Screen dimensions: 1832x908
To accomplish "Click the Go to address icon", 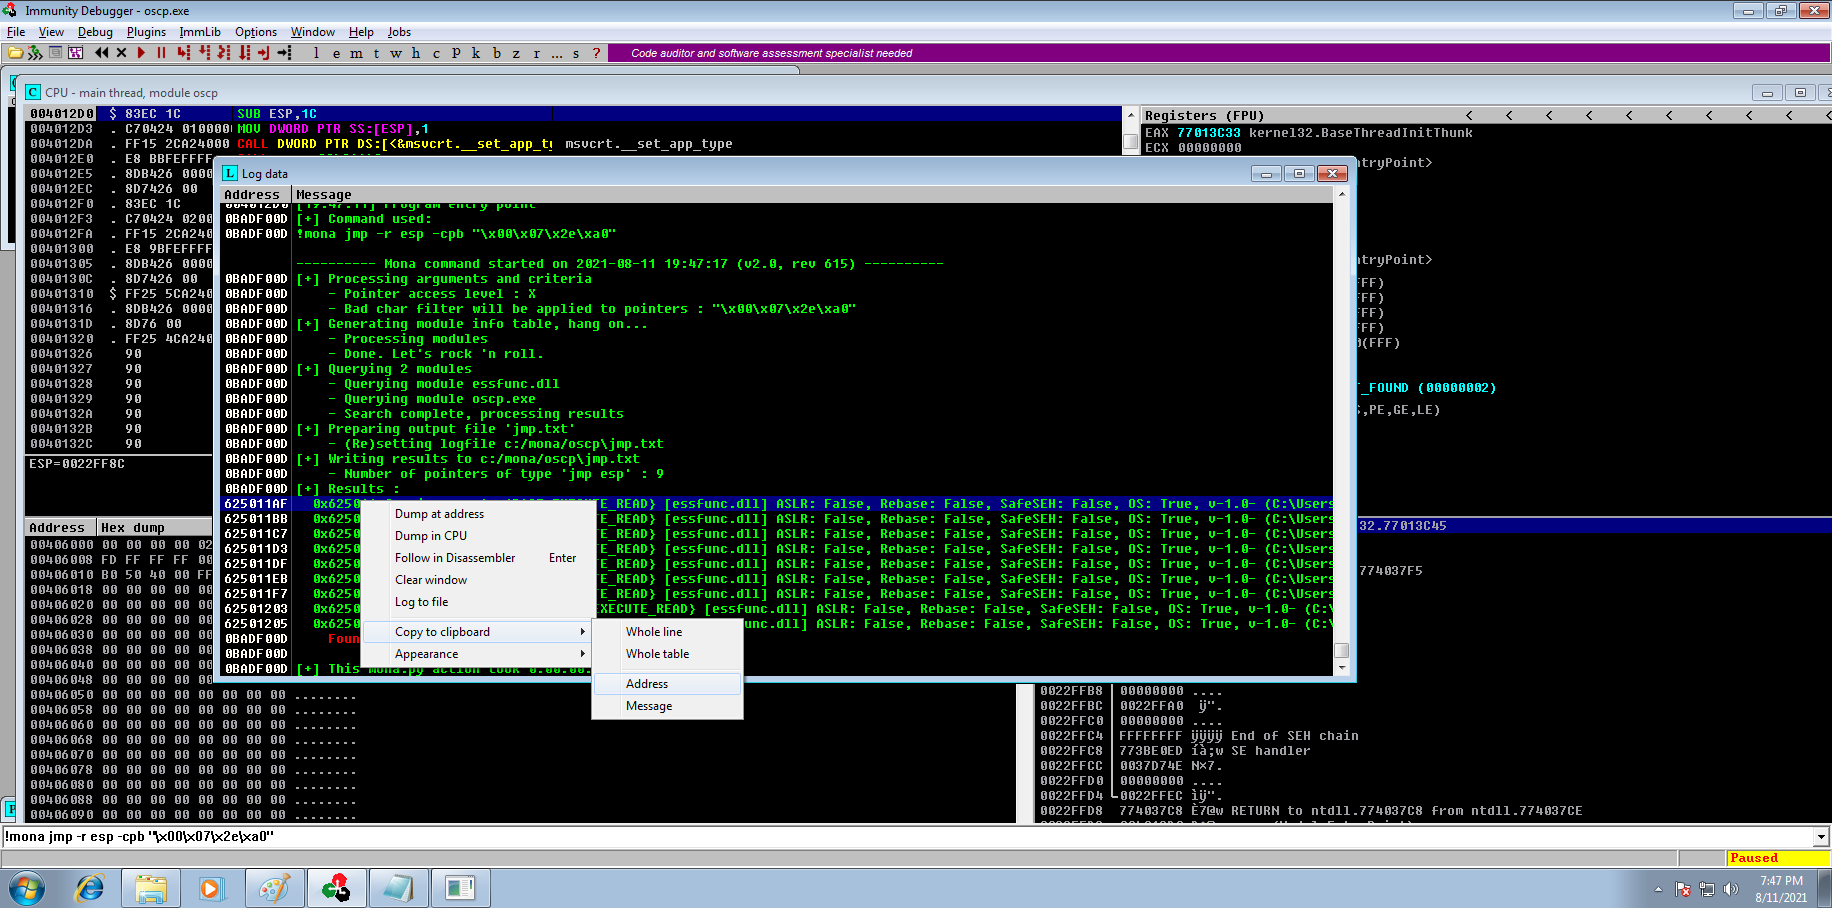I will click(x=285, y=53).
